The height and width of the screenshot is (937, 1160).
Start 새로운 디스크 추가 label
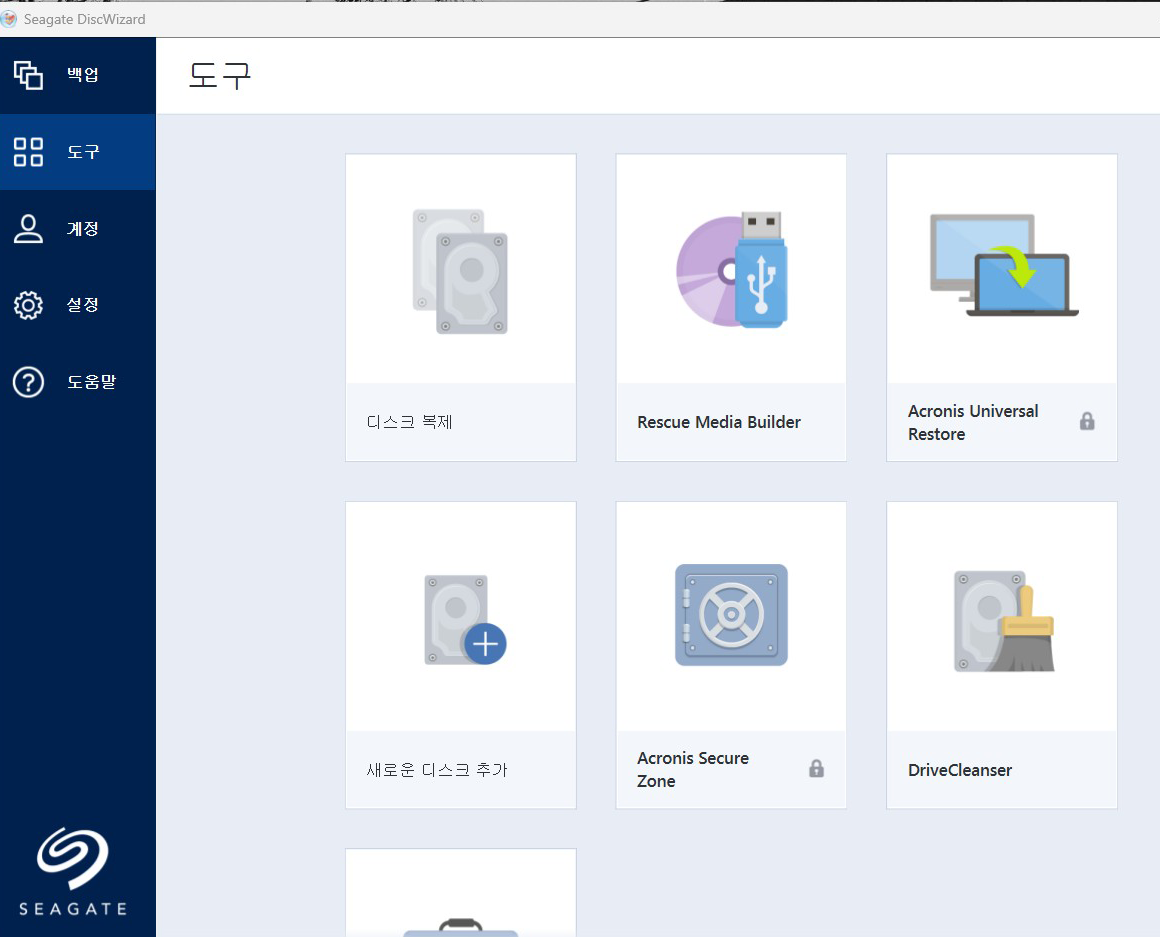pyautogui.click(x=436, y=770)
